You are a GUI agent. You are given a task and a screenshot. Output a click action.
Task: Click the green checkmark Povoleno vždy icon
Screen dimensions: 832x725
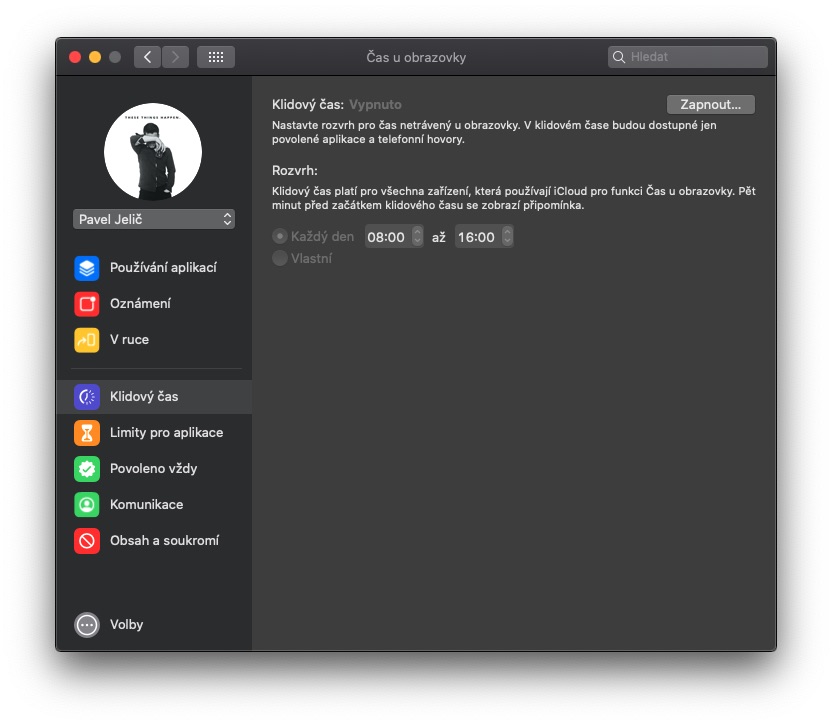point(86,469)
